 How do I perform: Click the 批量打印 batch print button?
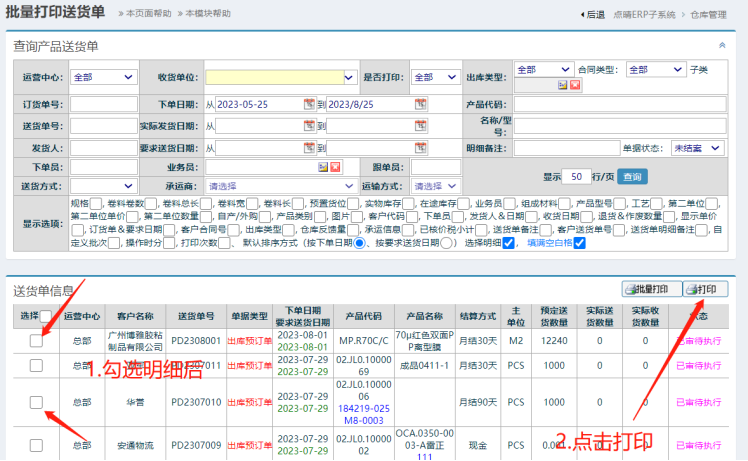click(650, 289)
